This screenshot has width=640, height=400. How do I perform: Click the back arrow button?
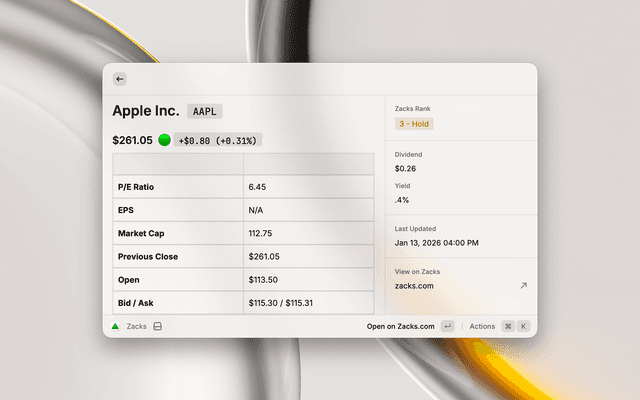[x=120, y=79]
